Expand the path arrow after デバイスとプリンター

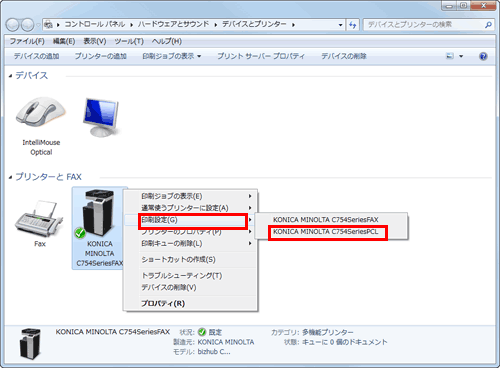tap(293, 25)
